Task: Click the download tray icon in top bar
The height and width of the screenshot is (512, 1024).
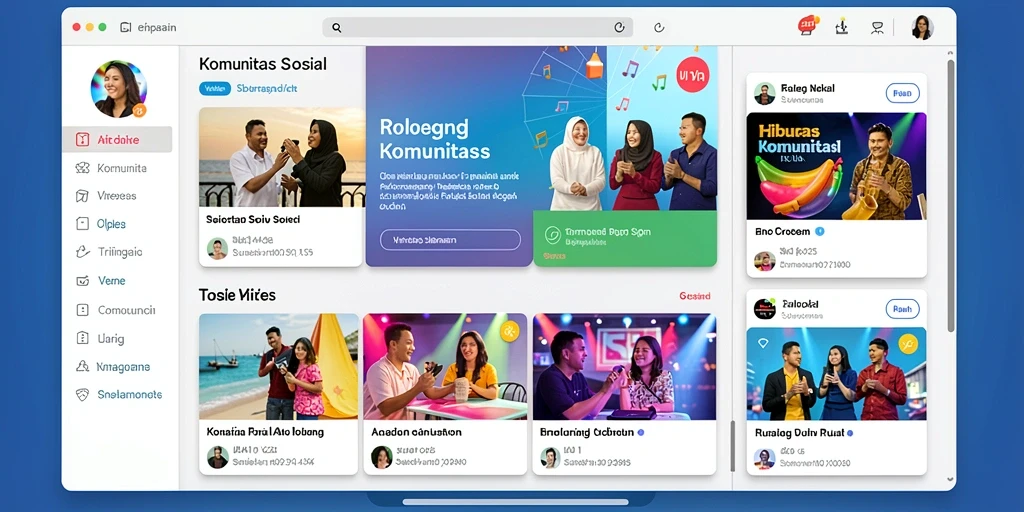Action: point(842,27)
